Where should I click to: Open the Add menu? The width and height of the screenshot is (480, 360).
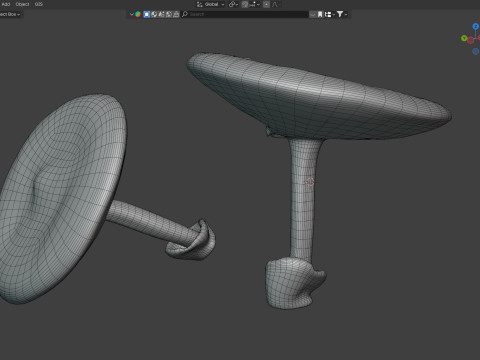pos(6,4)
